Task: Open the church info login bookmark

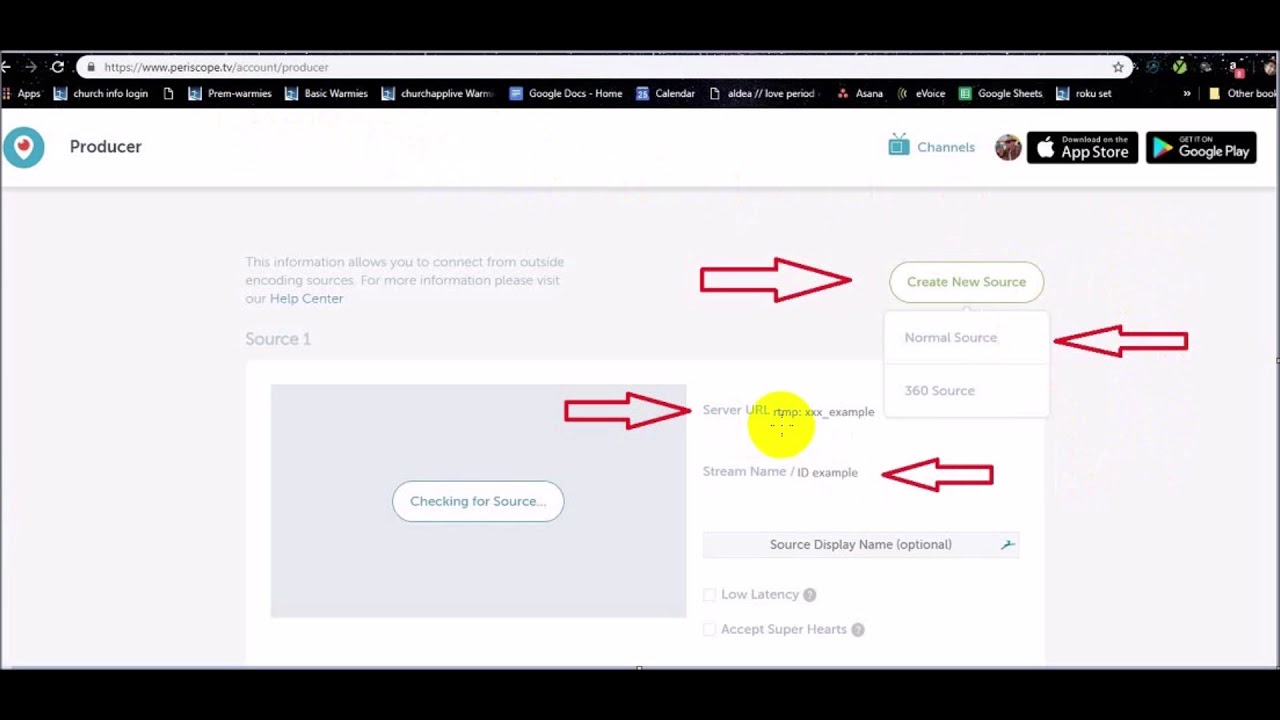Action: coord(101,94)
